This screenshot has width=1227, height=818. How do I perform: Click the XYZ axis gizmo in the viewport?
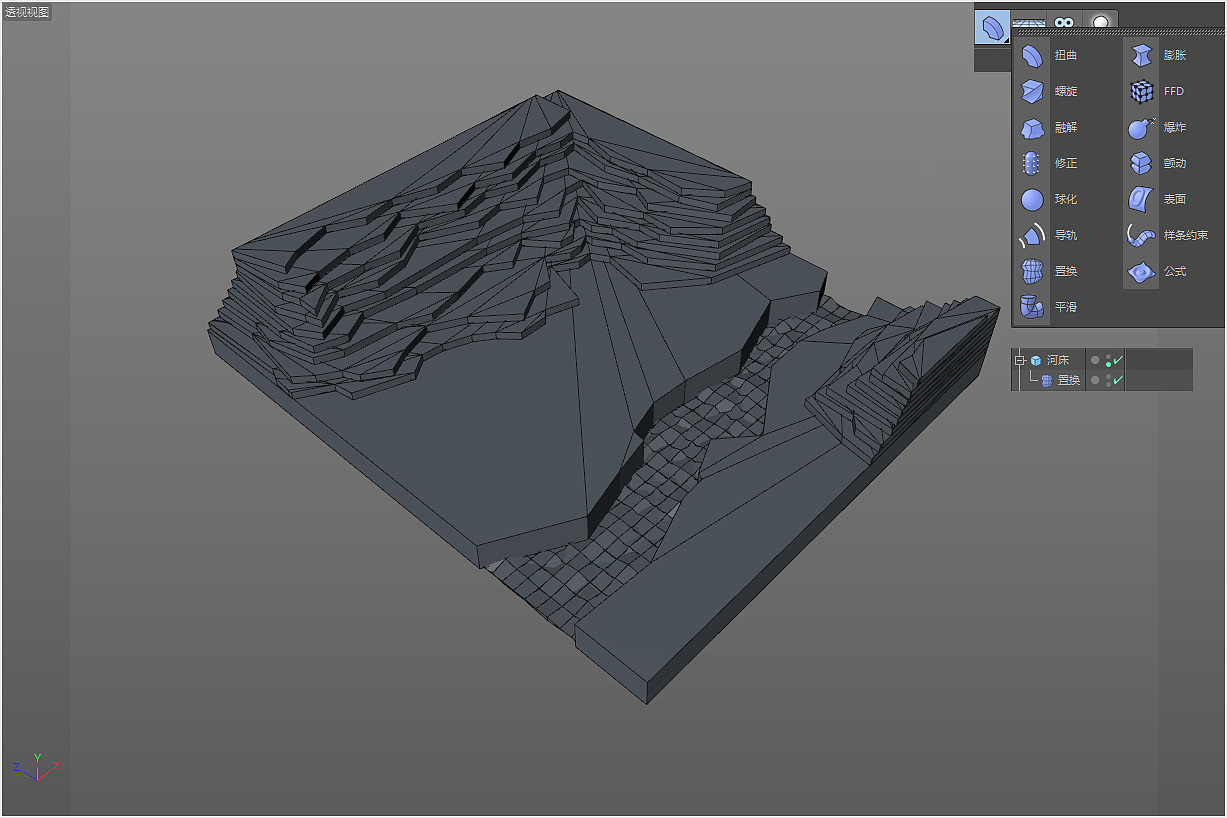coord(37,767)
